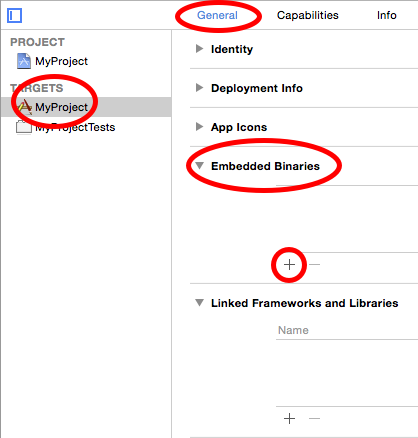Open the Capabilities tab

pos(308,15)
